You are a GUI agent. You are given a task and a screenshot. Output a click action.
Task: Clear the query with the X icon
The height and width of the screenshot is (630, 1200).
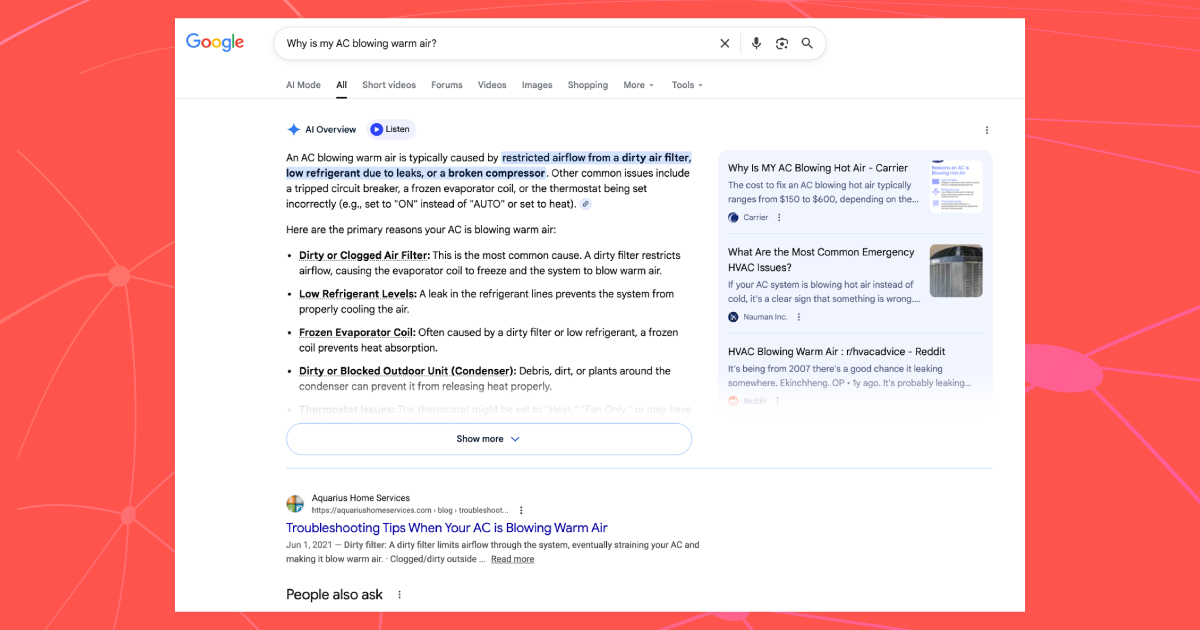coord(725,43)
